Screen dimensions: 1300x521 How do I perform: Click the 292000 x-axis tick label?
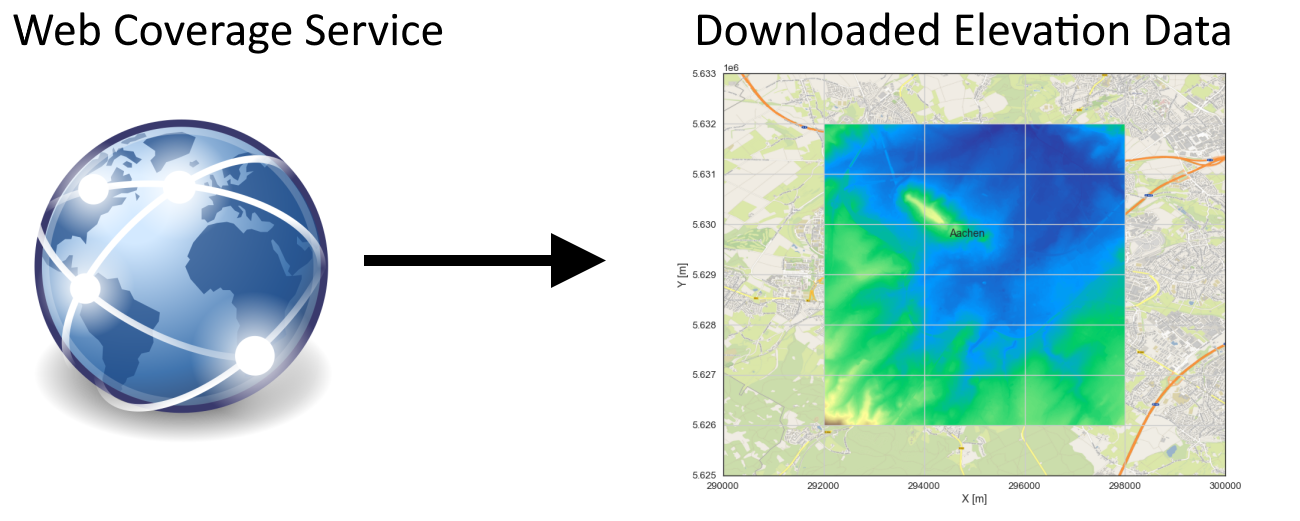824,486
